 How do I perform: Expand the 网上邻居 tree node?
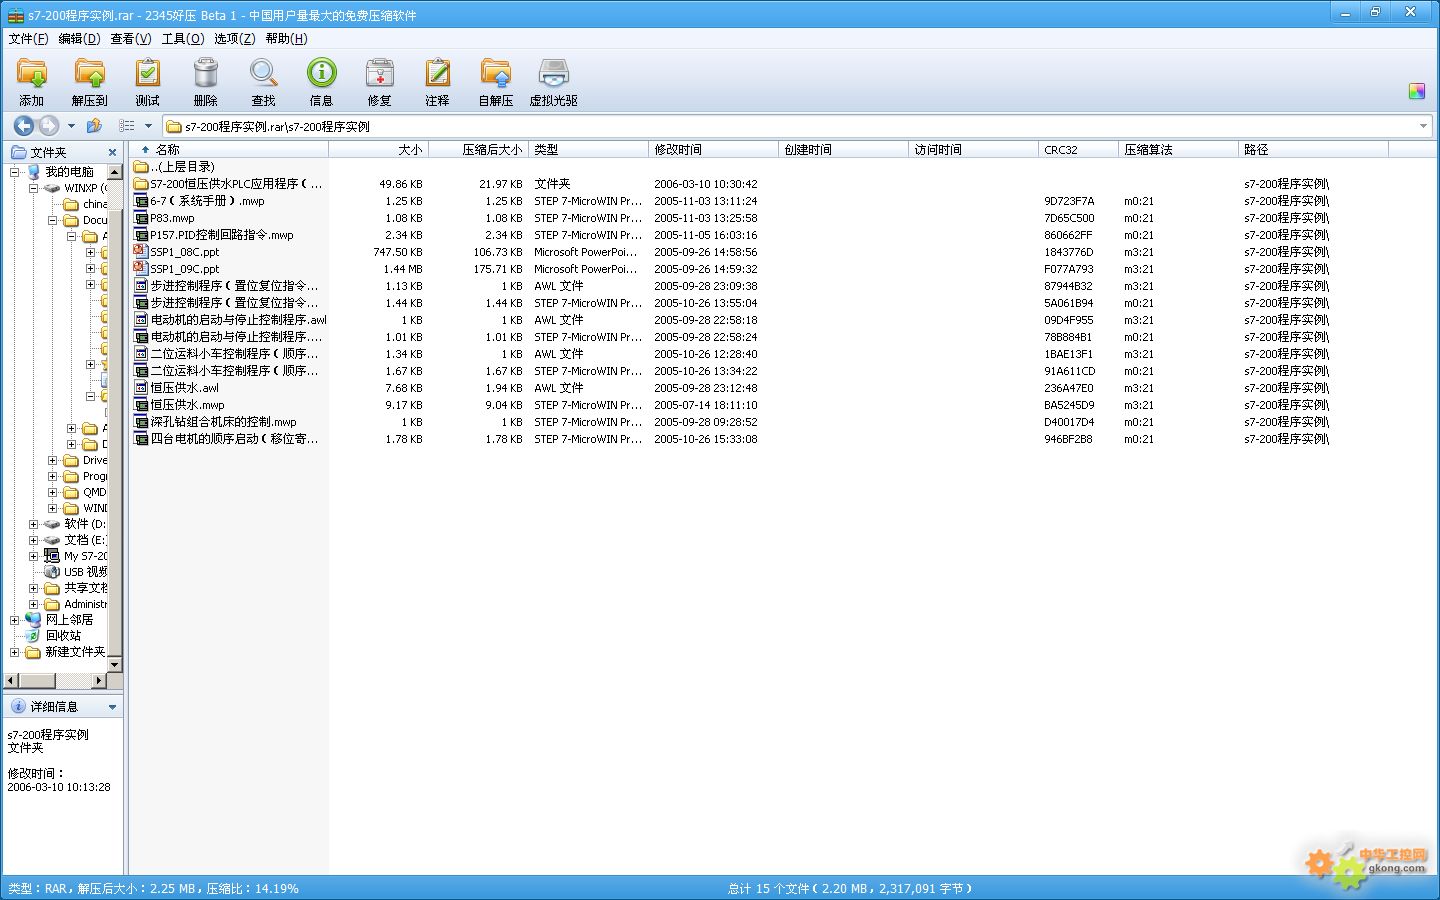tap(15, 620)
